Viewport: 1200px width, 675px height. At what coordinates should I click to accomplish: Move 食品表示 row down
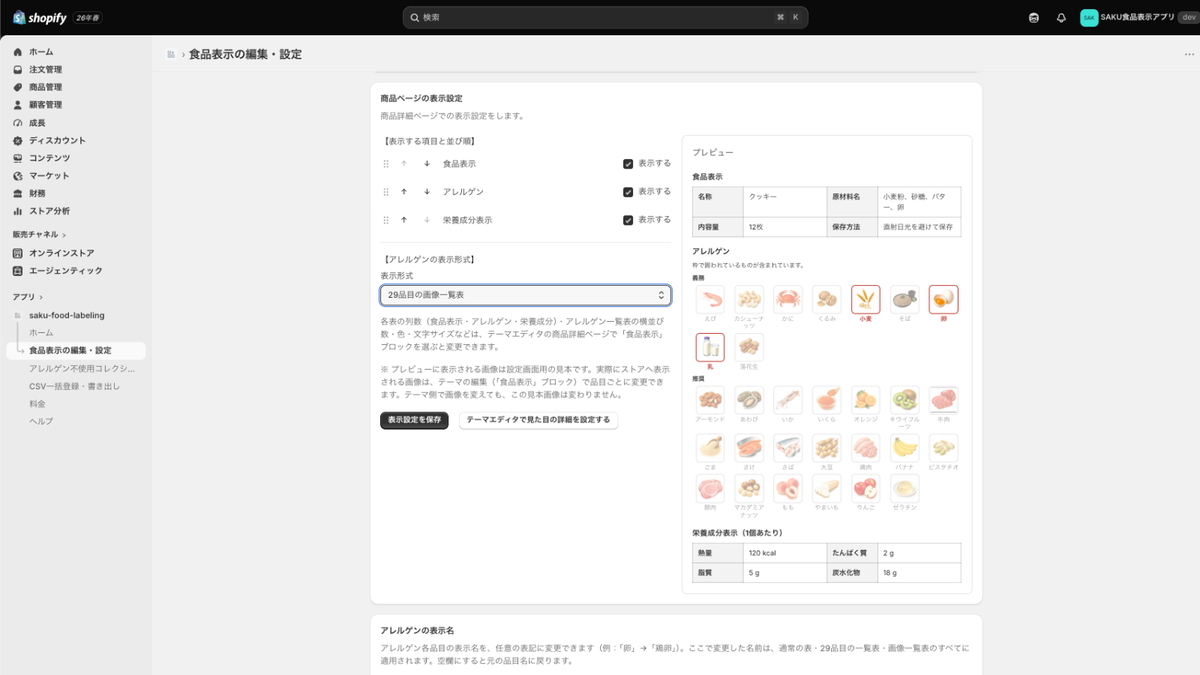pos(427,163)
